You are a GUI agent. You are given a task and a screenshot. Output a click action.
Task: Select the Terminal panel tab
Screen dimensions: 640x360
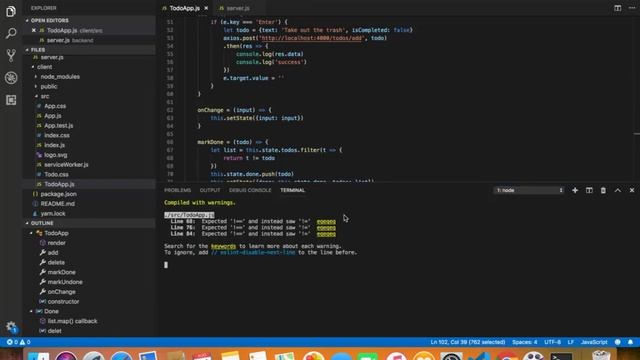pyautogui.click(x=293, y=190)
